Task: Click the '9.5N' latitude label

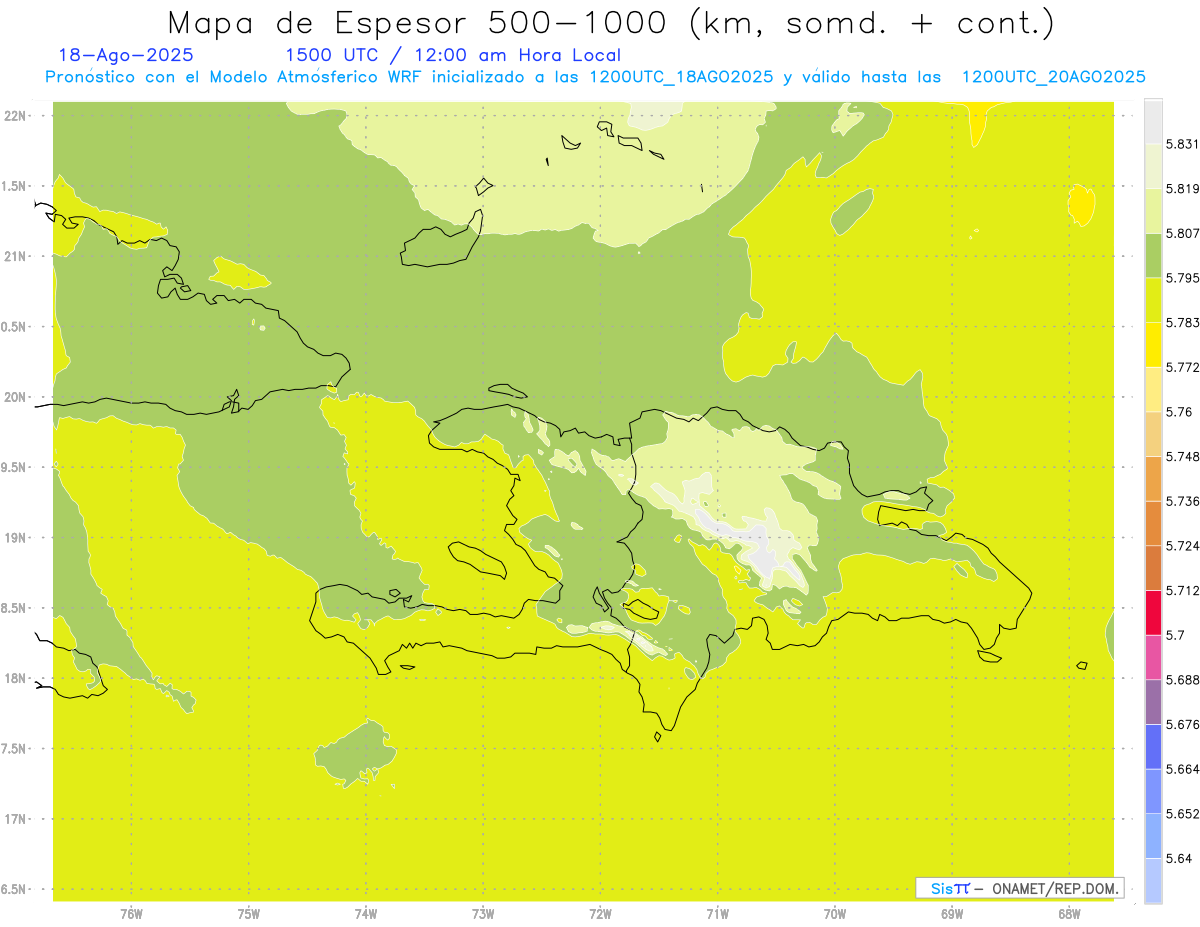Action: point(14,468)
